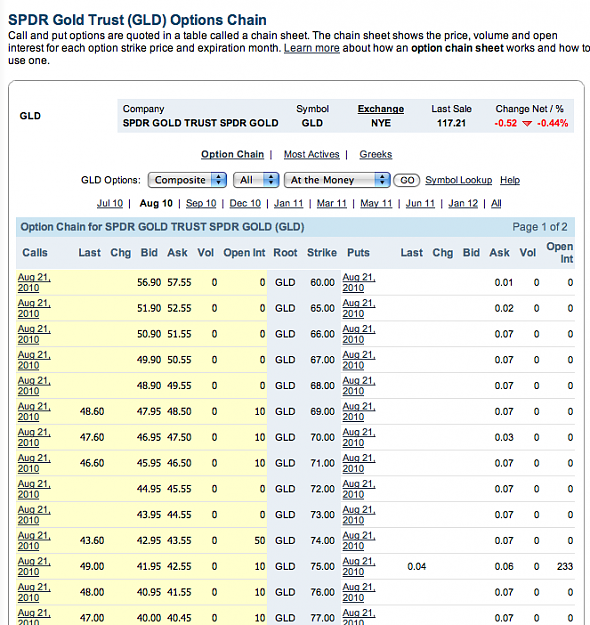The image size is (590, 625).
Task: Select the Dec 10 expiration month
Action: [245, 203]
